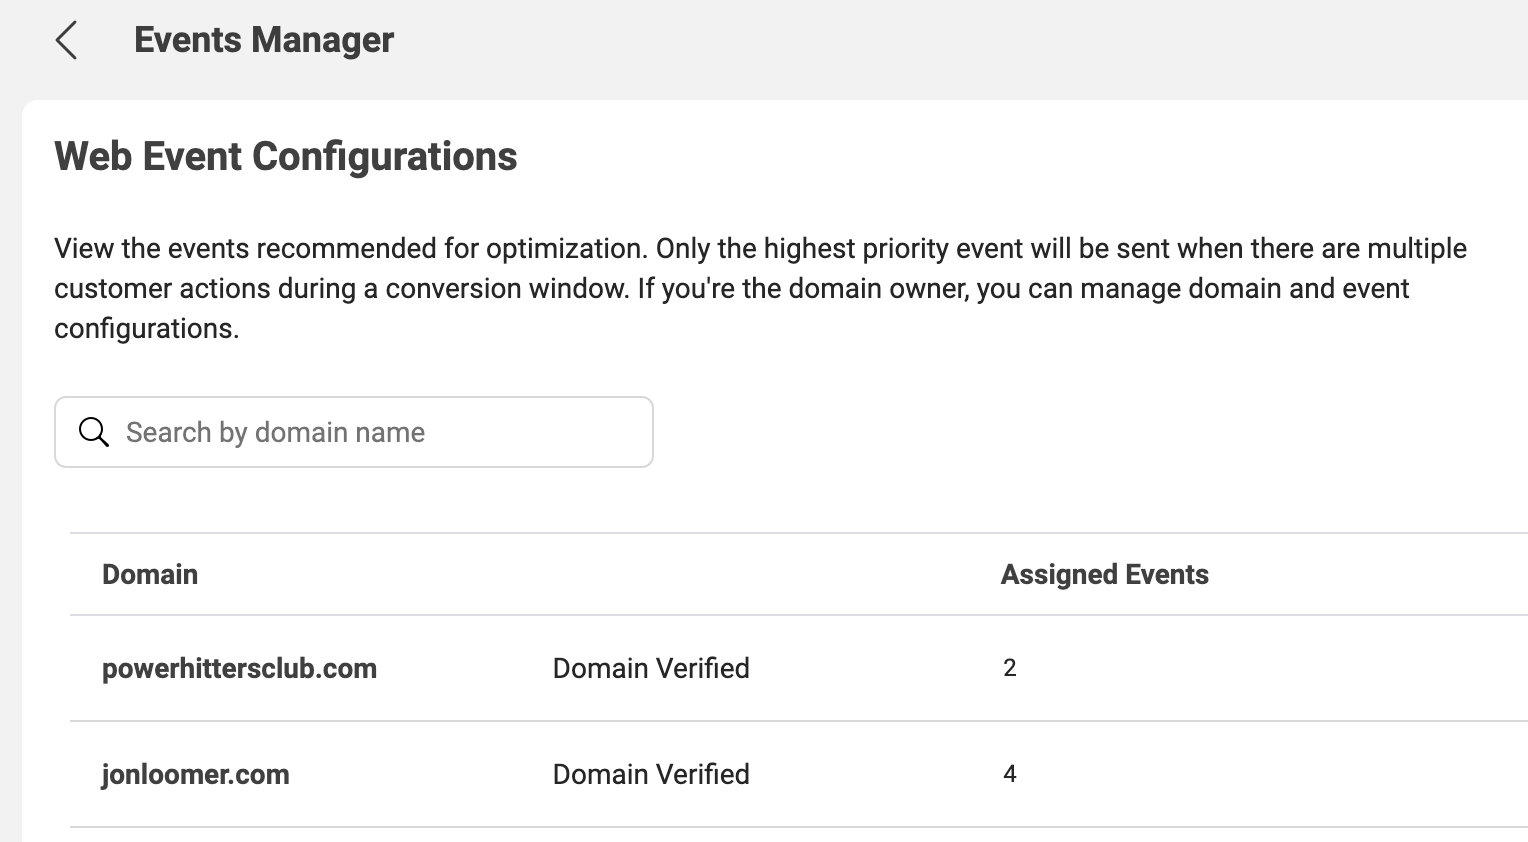Click the Domain column header

pyautogui.click(x=150, y=574)
